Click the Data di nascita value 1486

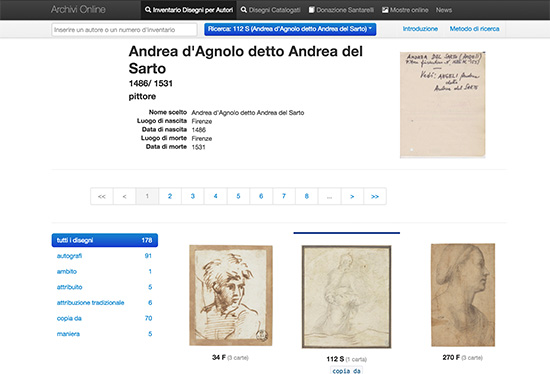point(199,130)
